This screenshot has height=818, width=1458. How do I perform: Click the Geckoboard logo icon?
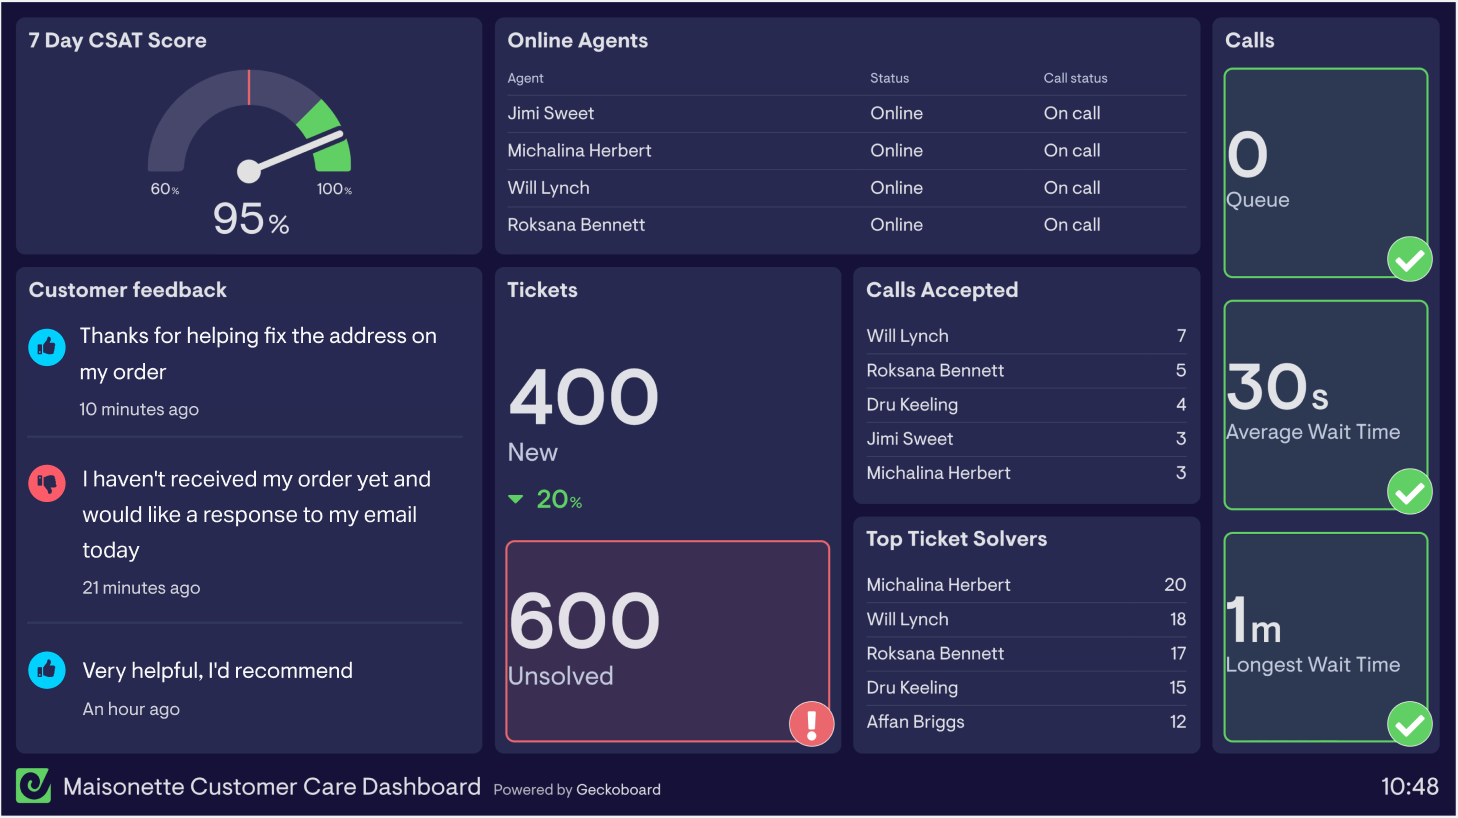coord(33,785)
